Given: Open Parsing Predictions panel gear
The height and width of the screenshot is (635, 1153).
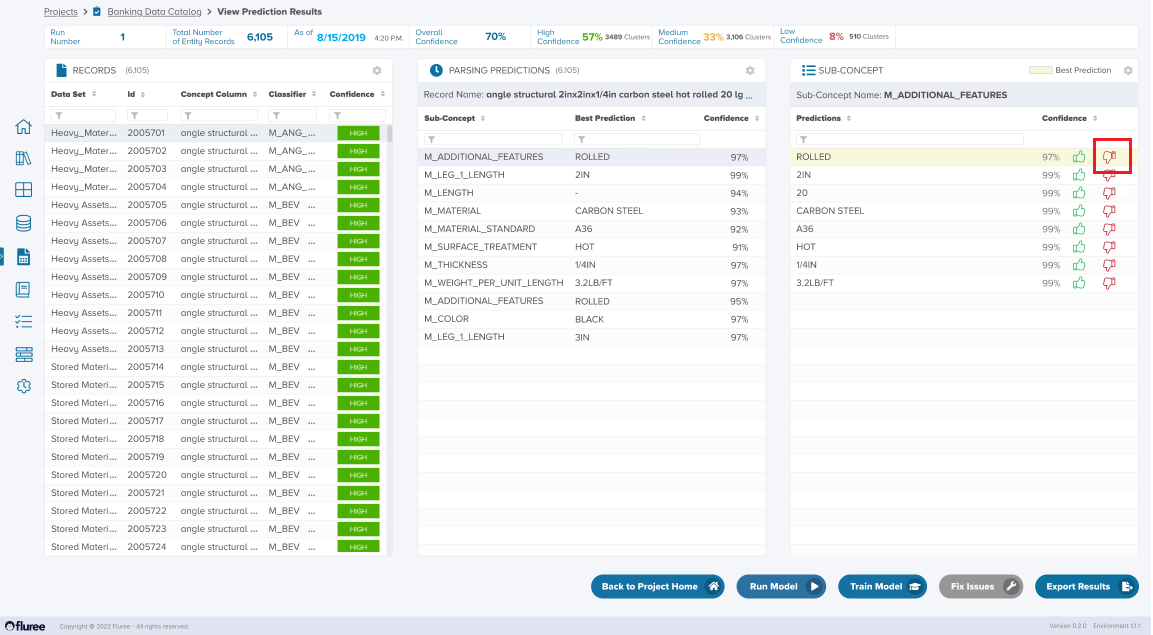Looking at the screenshot, I should 750,71.
